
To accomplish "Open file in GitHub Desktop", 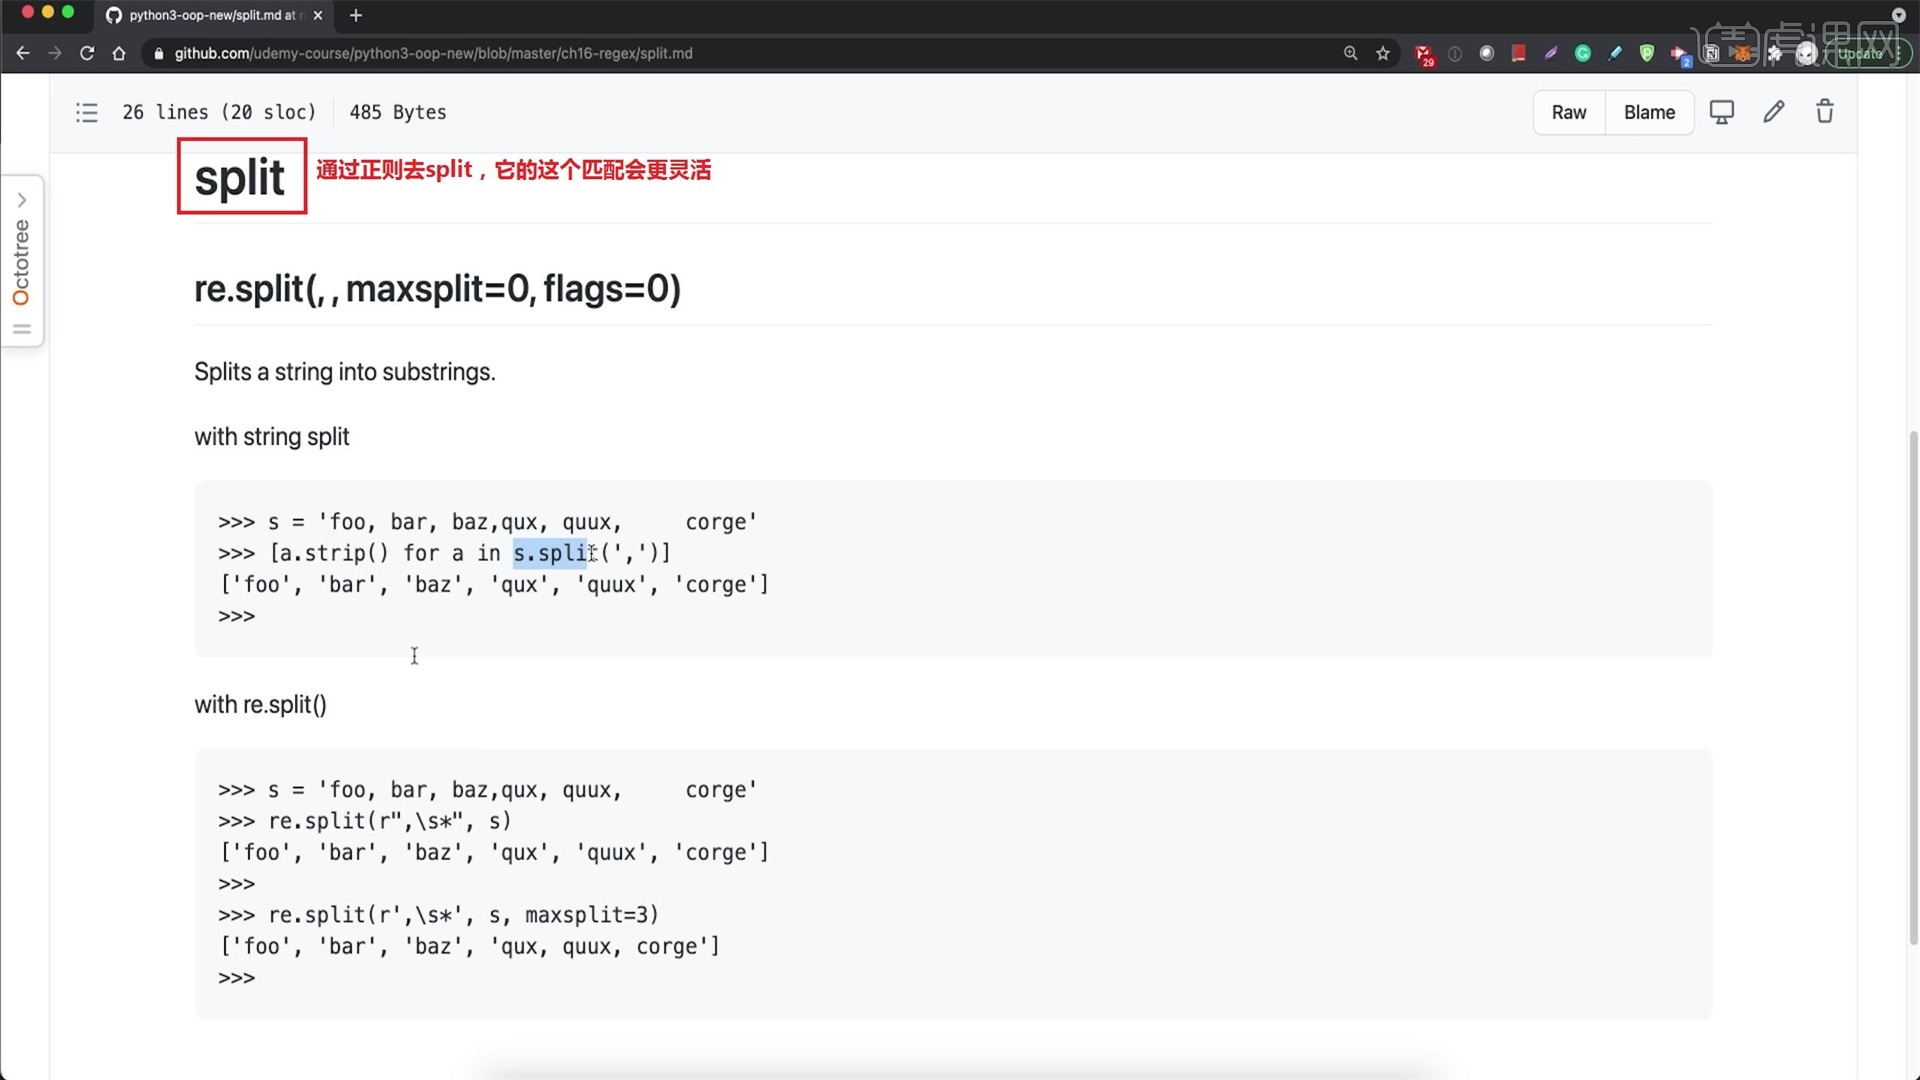I will pyautogui.click(x=1721, y=112).
